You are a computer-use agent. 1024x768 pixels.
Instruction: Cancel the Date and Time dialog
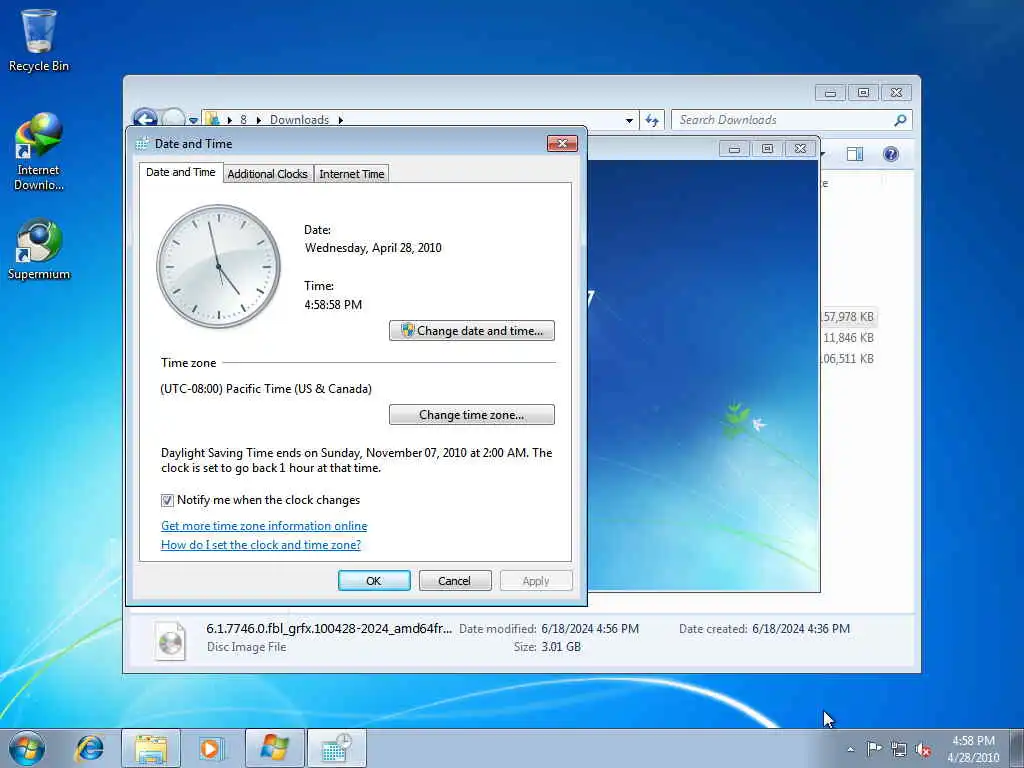455,581
